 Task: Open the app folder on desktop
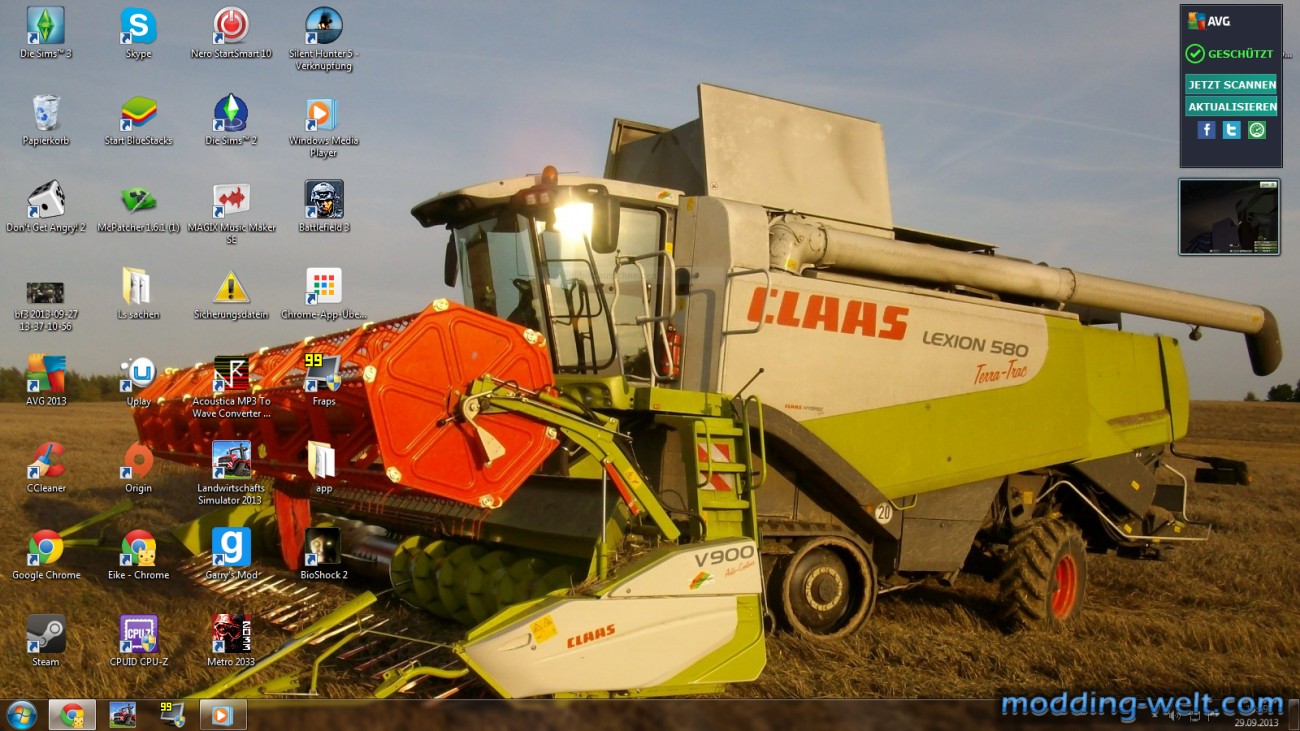tap(323, 467)
